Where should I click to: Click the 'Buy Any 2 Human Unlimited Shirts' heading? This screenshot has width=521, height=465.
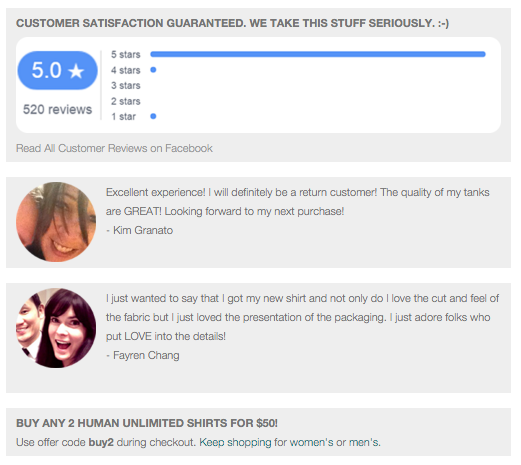(x=147, y=423)
